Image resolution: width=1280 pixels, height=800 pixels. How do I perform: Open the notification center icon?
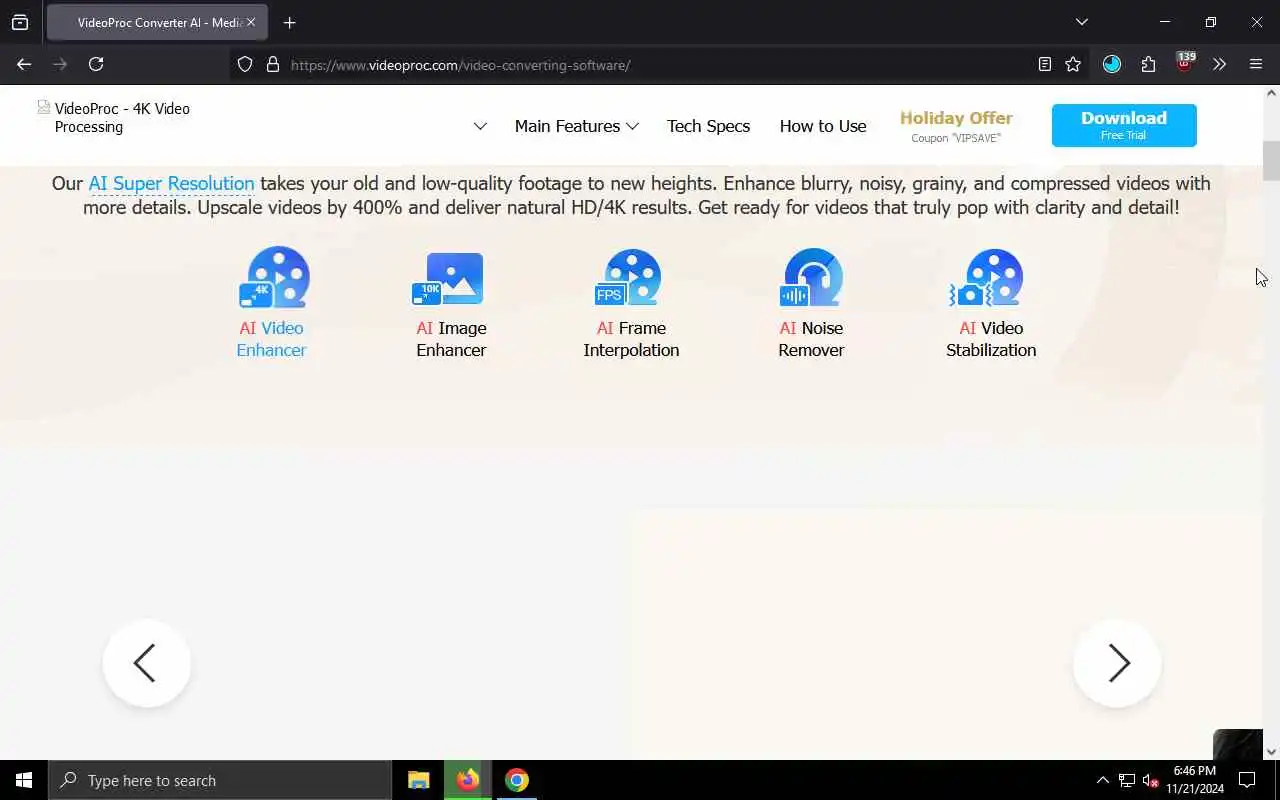coord(1247,780)
